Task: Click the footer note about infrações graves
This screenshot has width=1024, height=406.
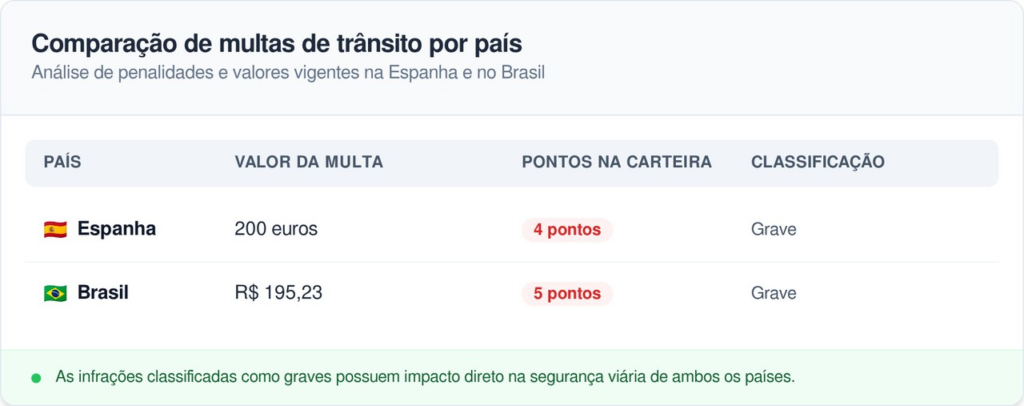Action: coord(425,377)
